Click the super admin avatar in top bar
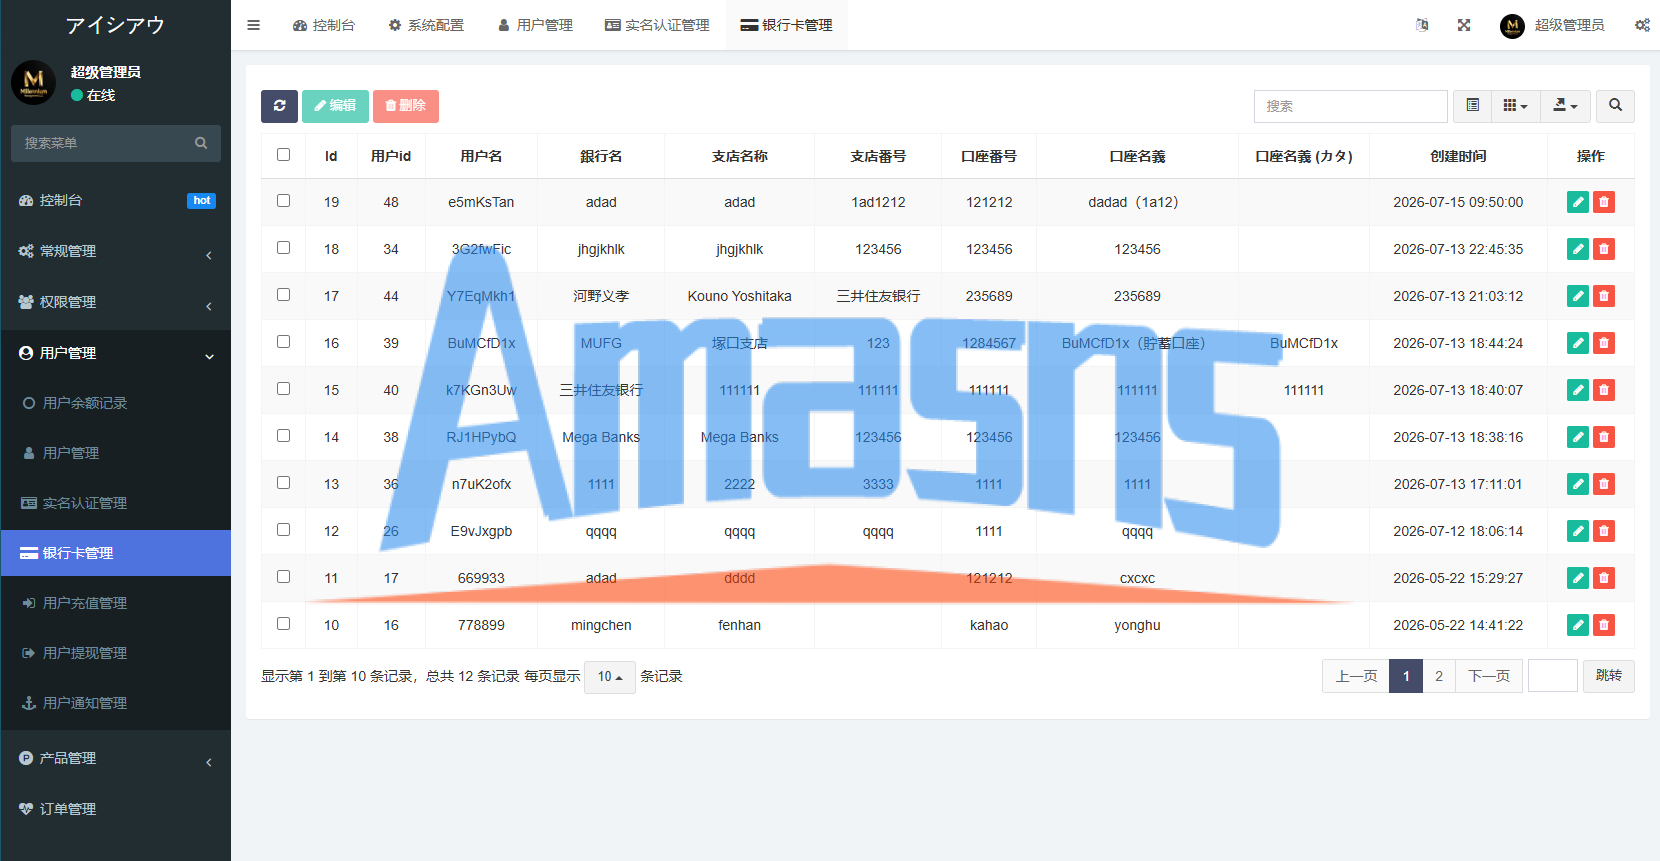1660x861 pixels. [1512, 26]
